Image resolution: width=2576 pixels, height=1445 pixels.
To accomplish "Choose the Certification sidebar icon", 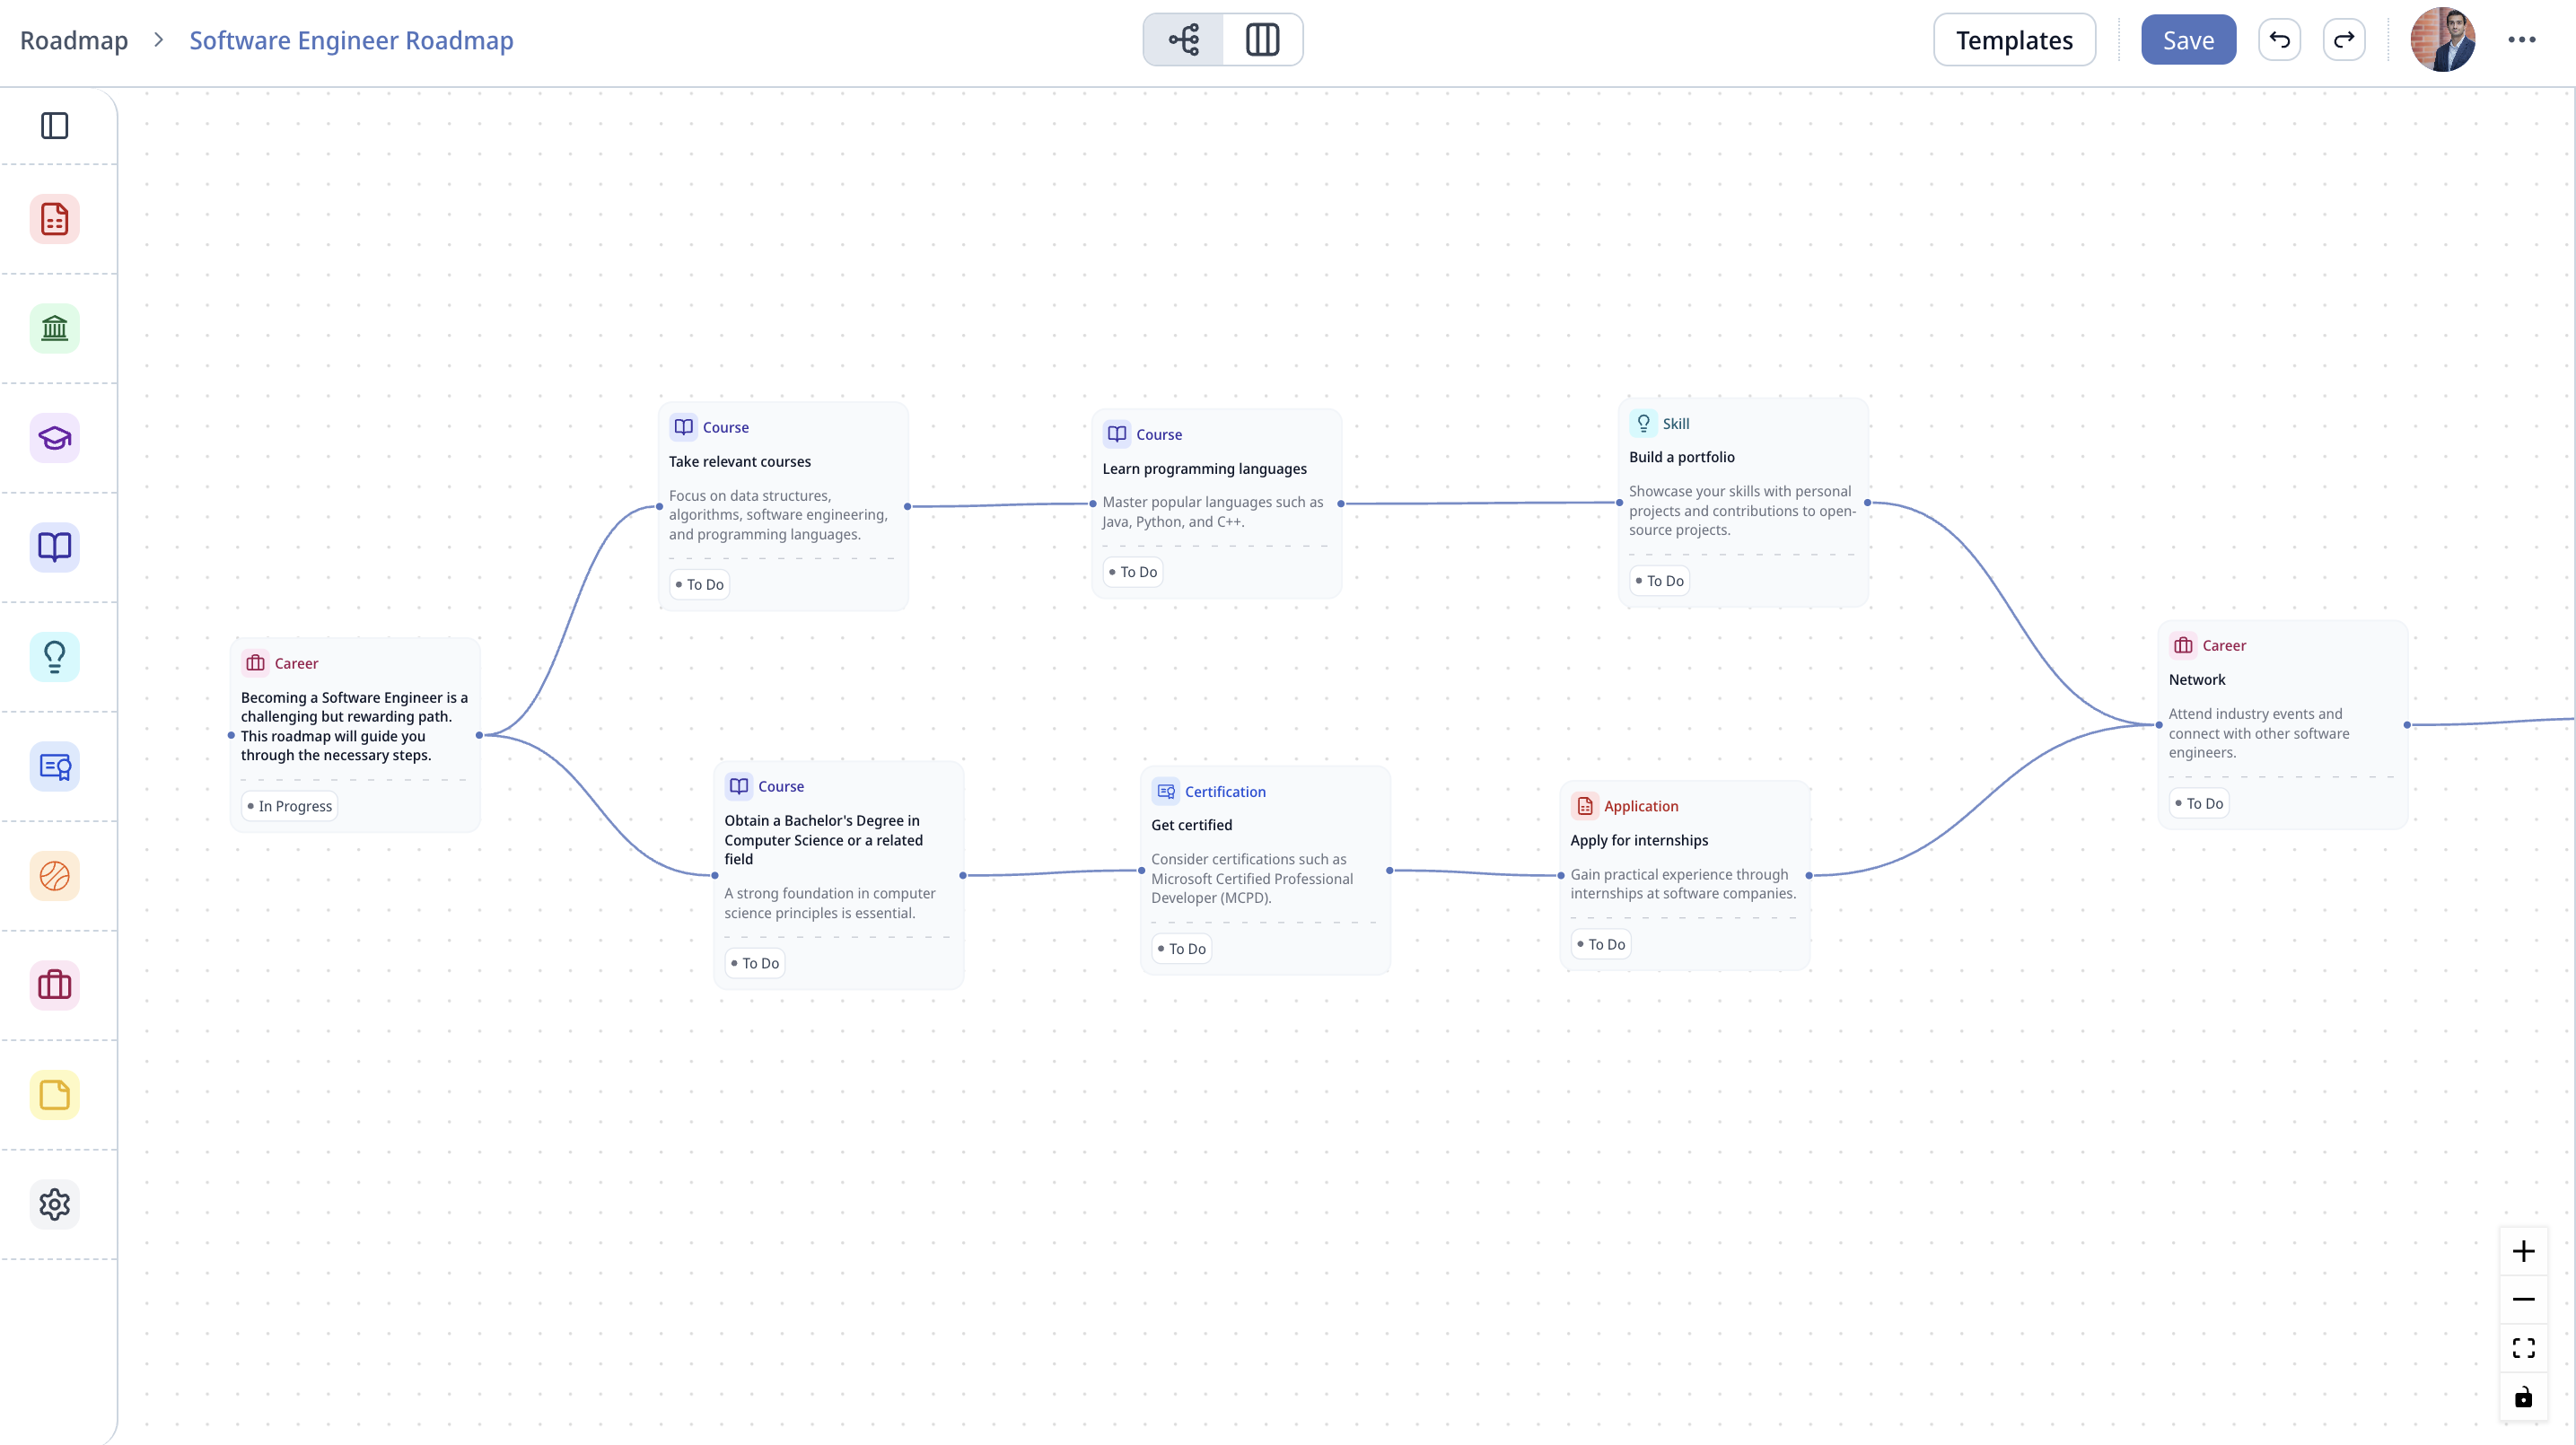I will coord(54,766).
